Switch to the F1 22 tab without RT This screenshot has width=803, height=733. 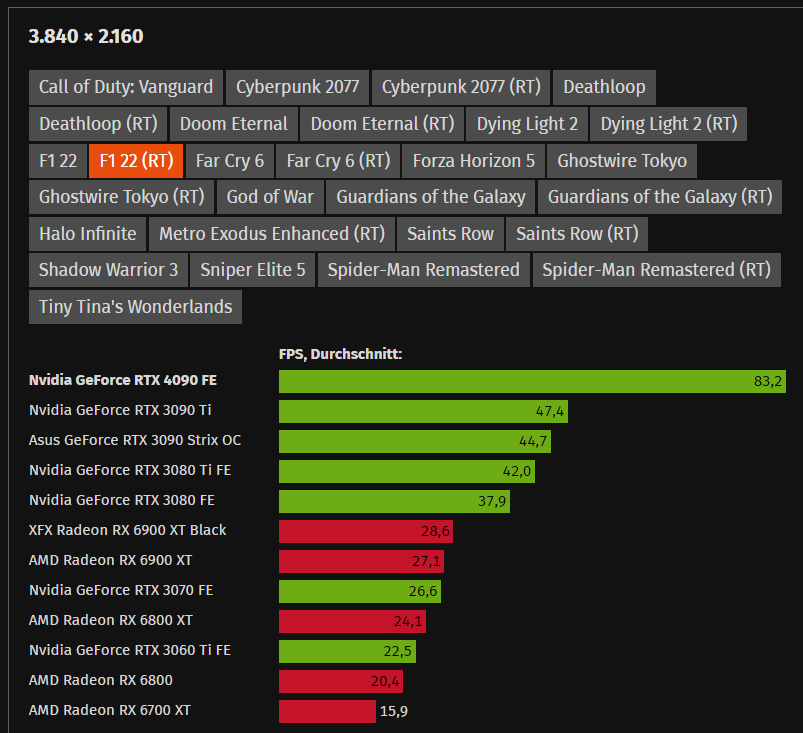click(58, 161)
